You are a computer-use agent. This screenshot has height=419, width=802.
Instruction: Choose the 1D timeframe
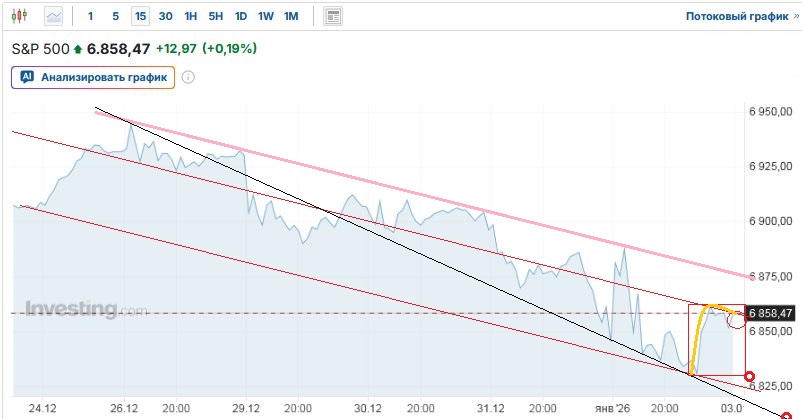pyautogui.click(x=240, y=16)
